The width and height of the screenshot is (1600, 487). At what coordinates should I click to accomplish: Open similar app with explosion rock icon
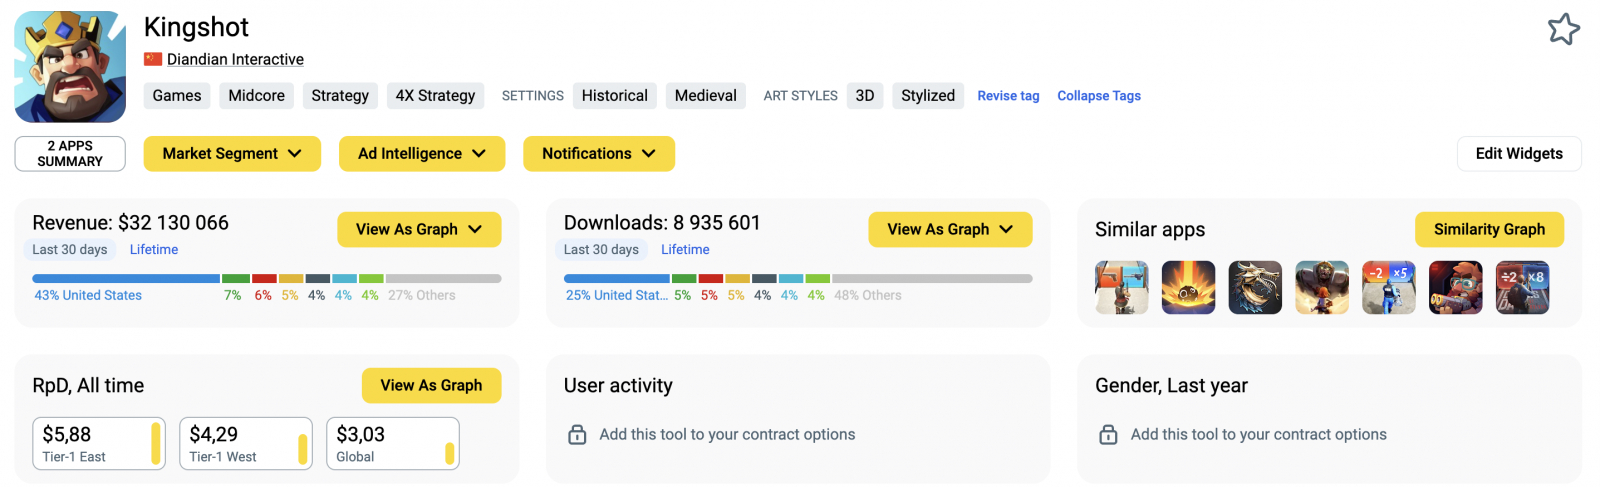pos(1188,288)
